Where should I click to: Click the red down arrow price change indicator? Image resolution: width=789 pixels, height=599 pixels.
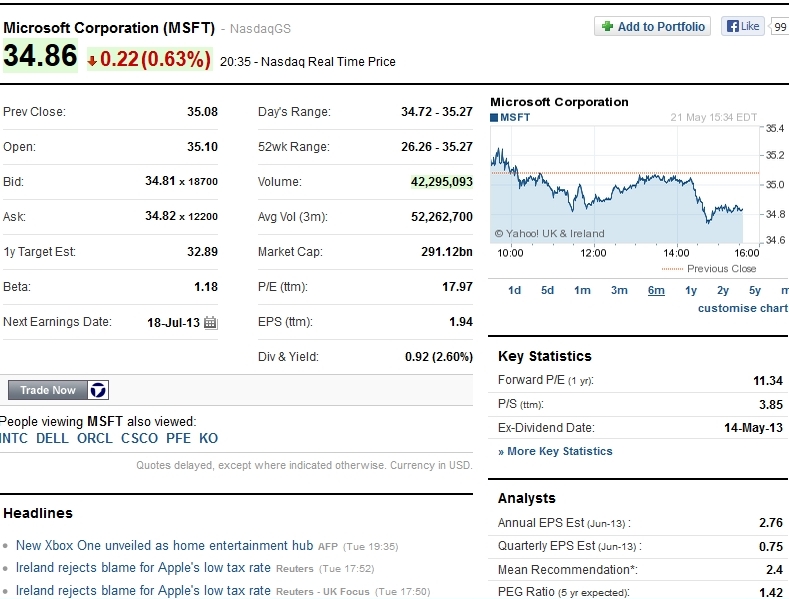92,61
